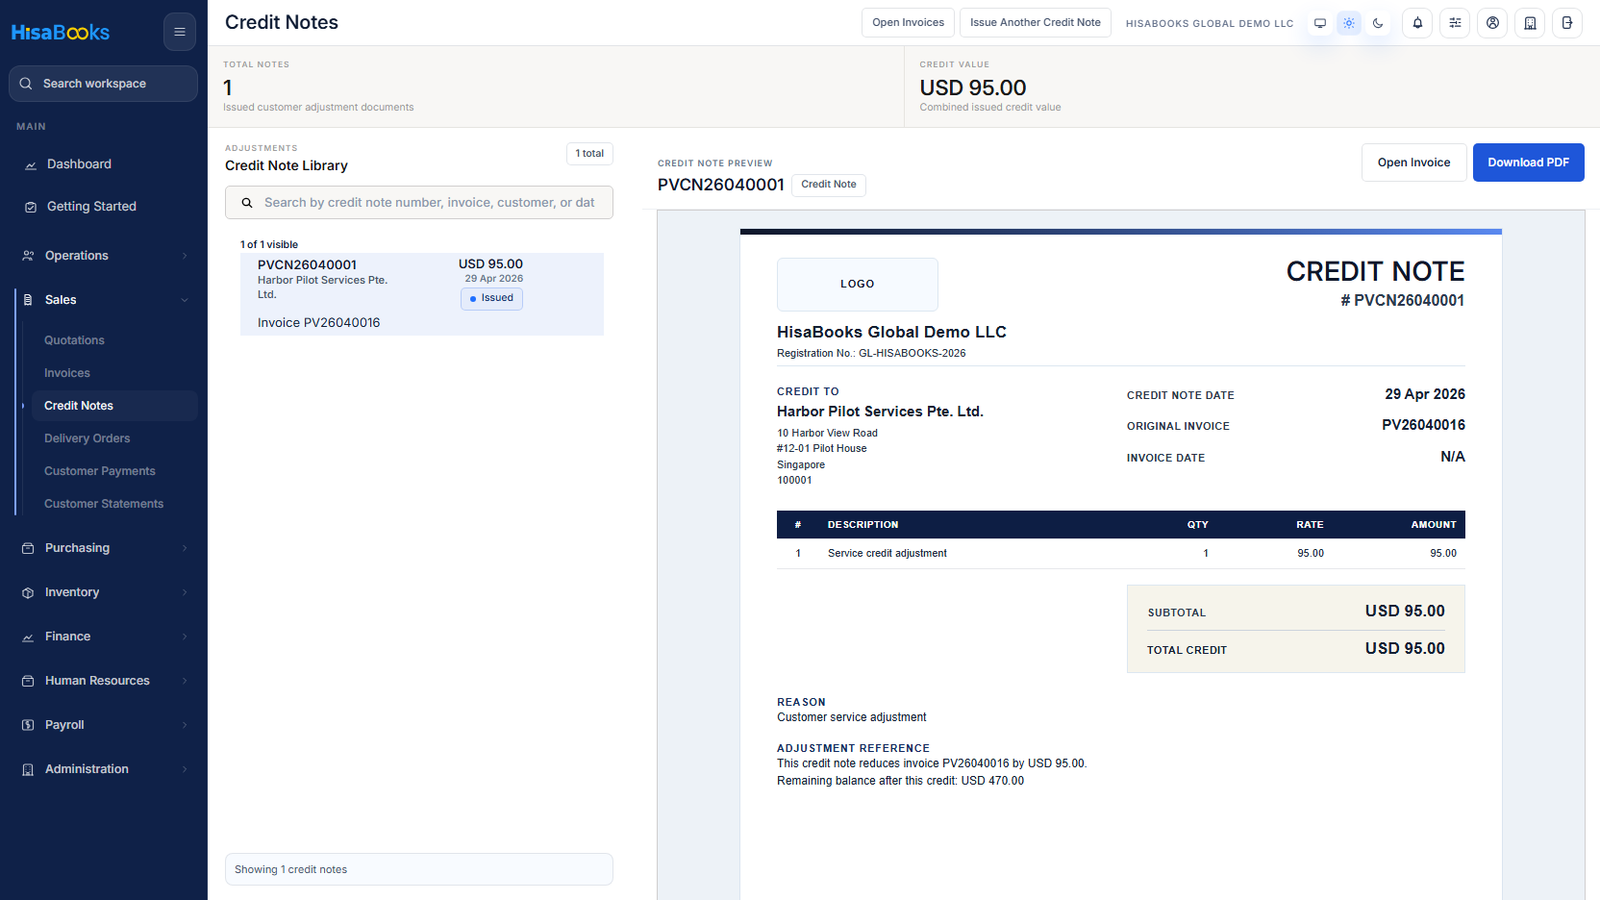The width and height of the screenshot is (1600, 900).
Task: Expand the Finance menu chevron
Action: pos(185,637)
